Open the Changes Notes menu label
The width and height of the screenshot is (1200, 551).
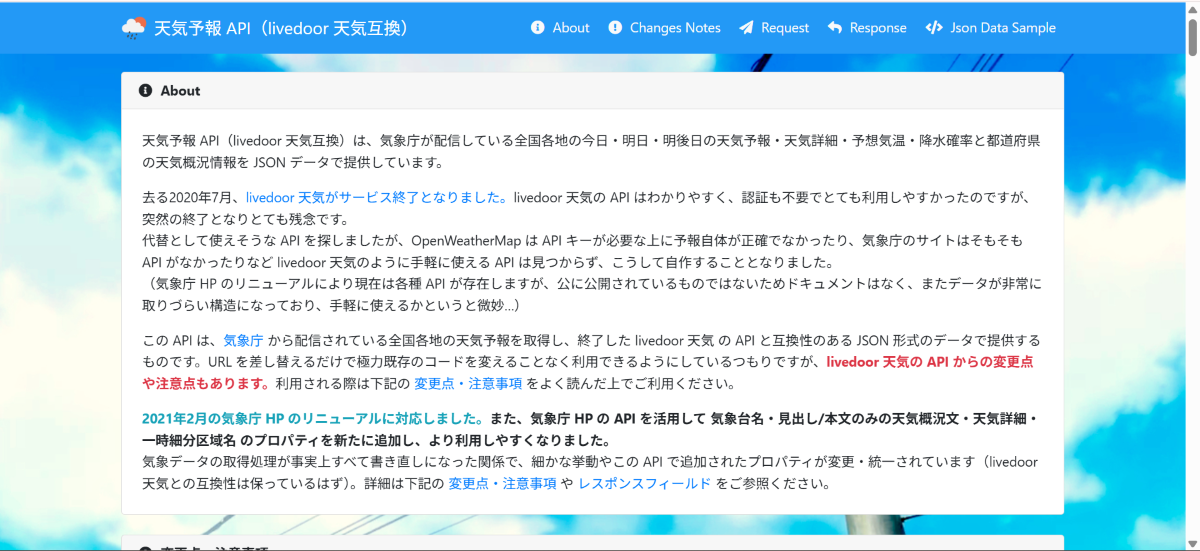[x=675, y=28]
